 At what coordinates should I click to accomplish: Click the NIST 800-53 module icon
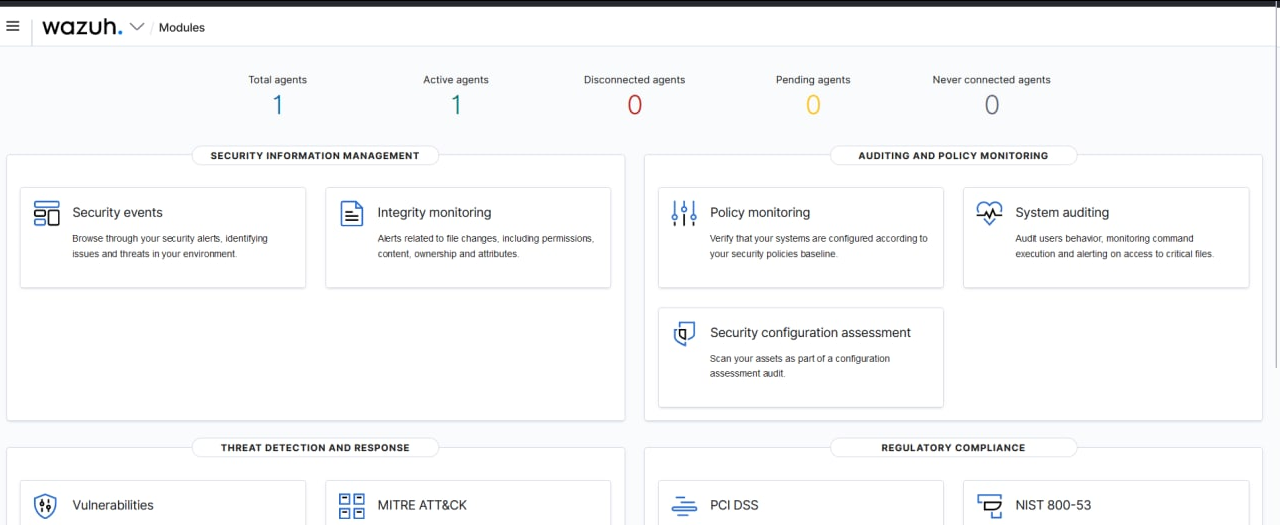989,505
